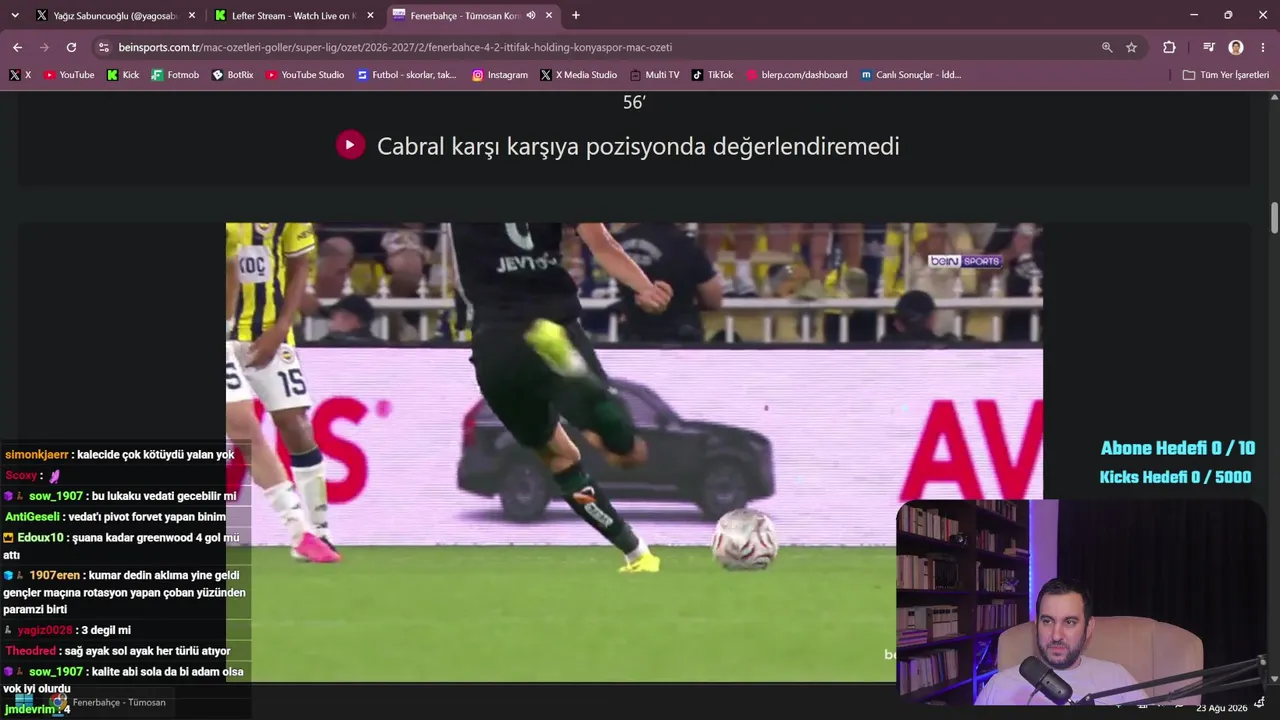Image resolution: width=1280 pixels, height=720 pixels.
Task: Click the taskbar label 'Fenerbahçe - Tümosan'
Action: [119, 702]
